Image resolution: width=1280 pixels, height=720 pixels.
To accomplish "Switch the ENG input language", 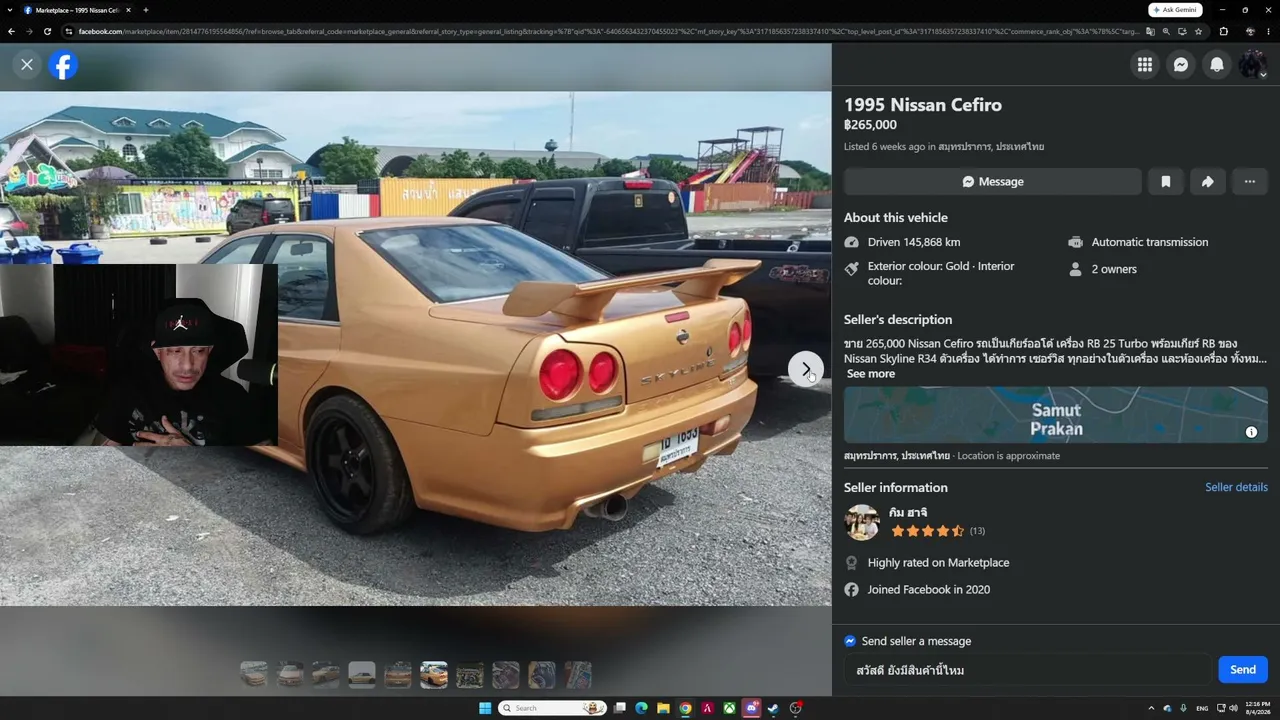I will pos(1202,708).
